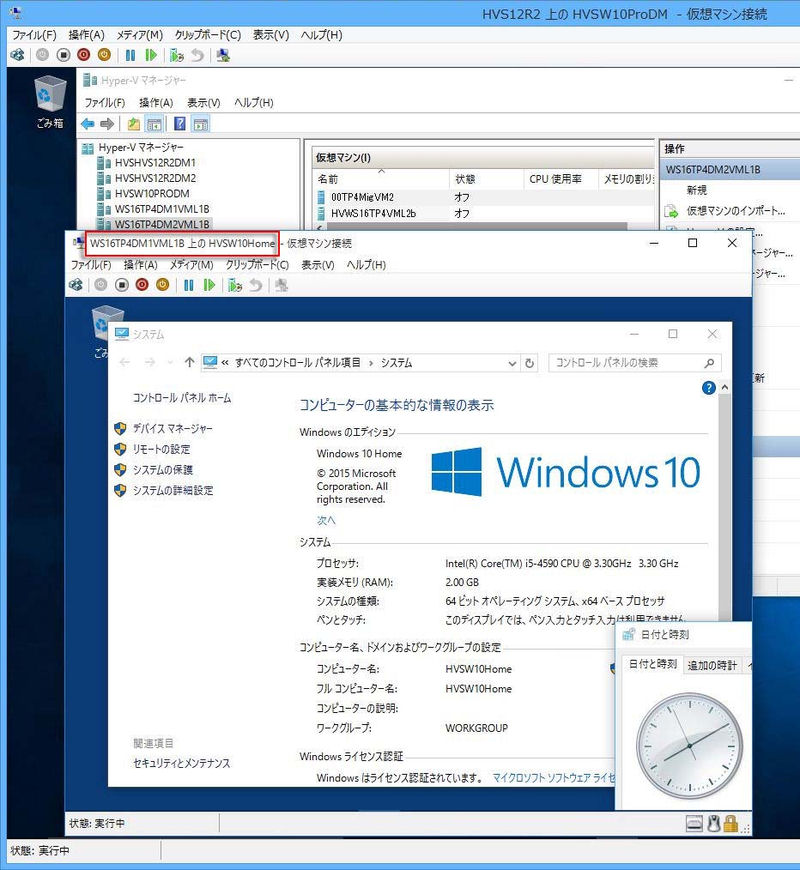Pause the HVSW10Home virtual machine

click(x=189, y=285)
